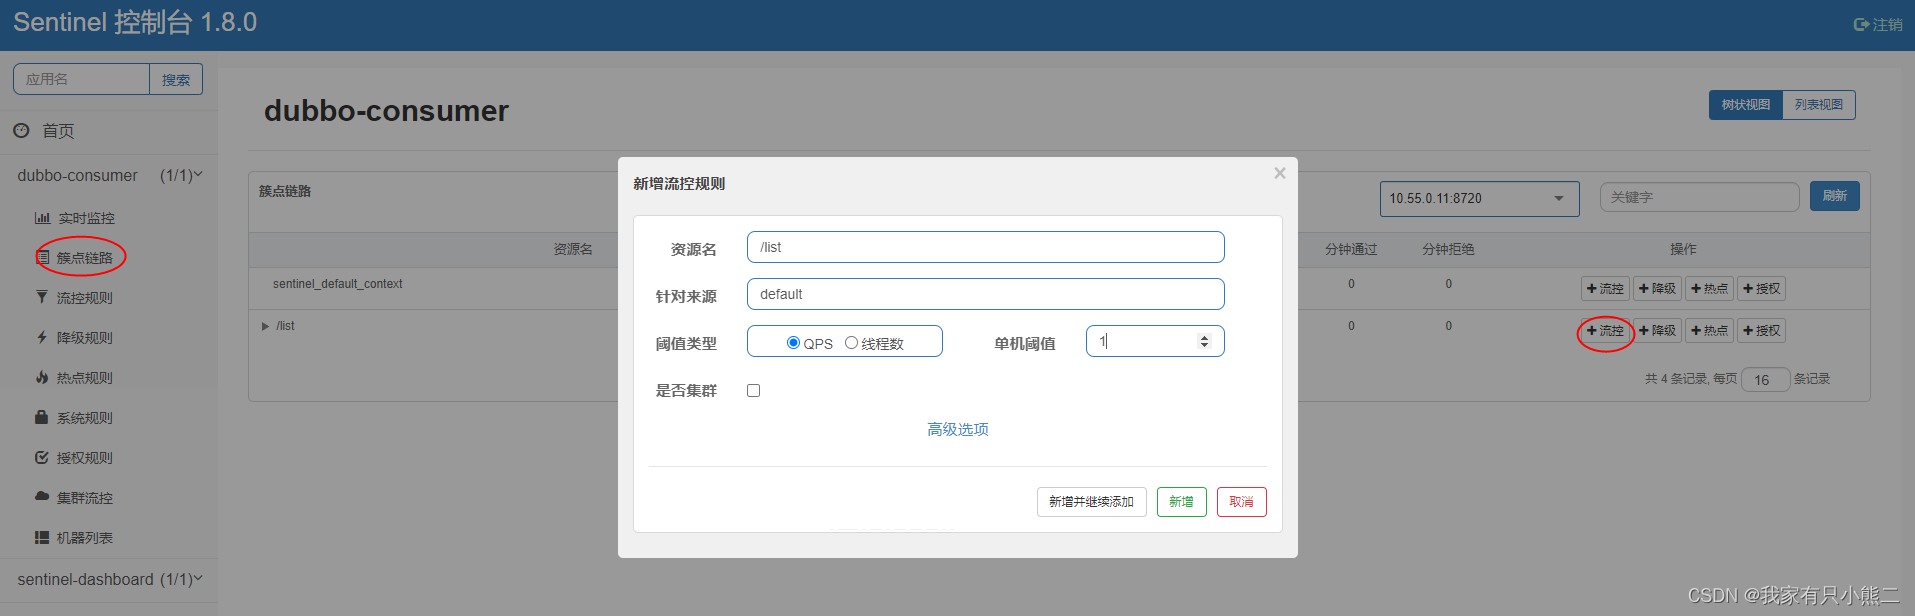This screenshot has height=616, width=1915.
Task: Expand the sentinel-dashboard app menu
Action: [110, 580]
